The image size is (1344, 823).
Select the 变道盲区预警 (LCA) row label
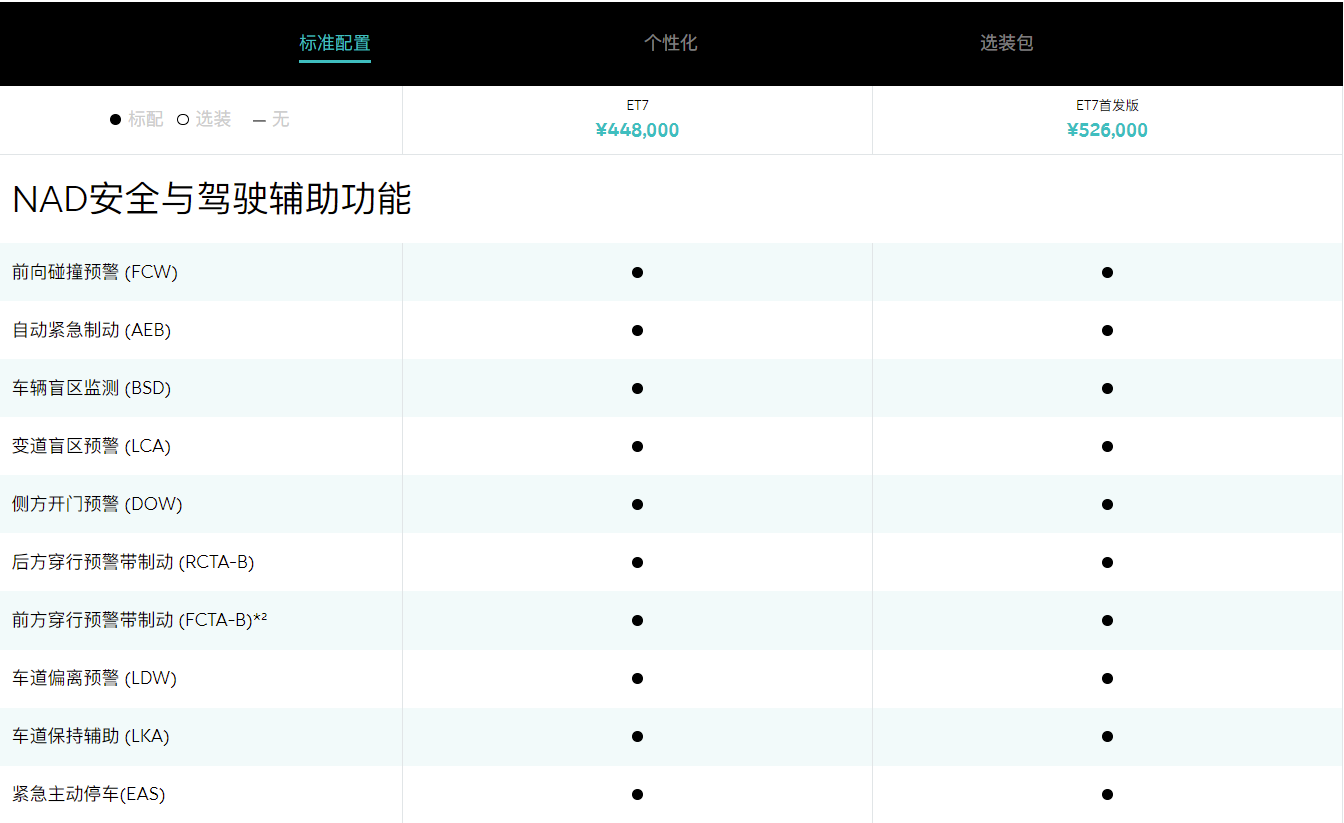point(91,446)
